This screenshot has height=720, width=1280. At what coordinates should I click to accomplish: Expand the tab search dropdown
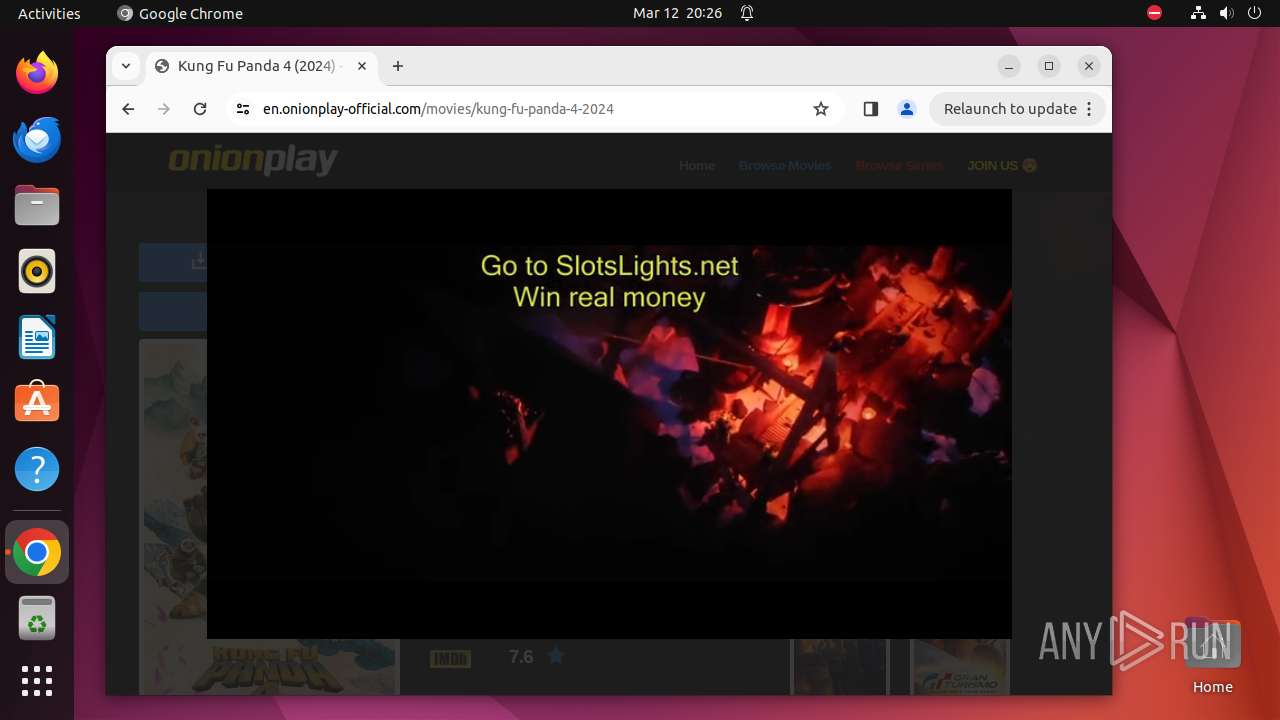tap(126, 66)
